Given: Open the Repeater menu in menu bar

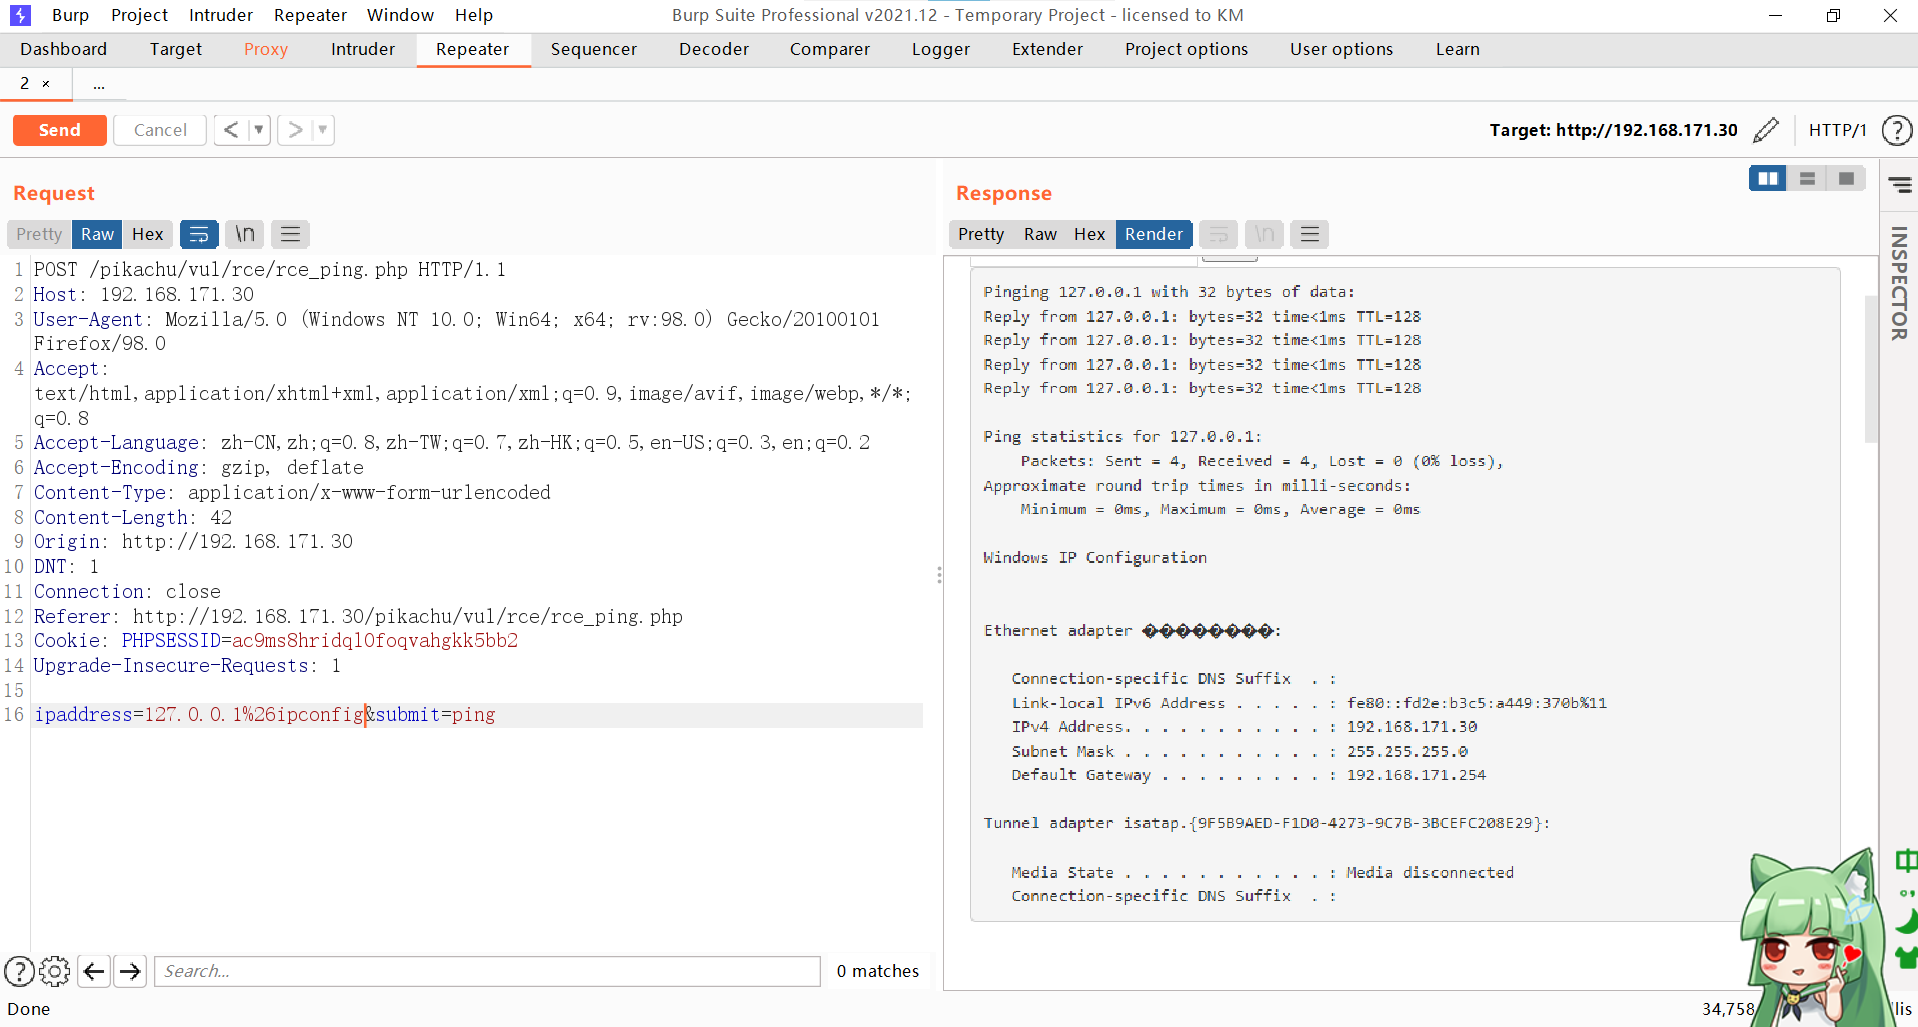Looking at the screenshot, I should pyautogui.click(x=310, y=15).
